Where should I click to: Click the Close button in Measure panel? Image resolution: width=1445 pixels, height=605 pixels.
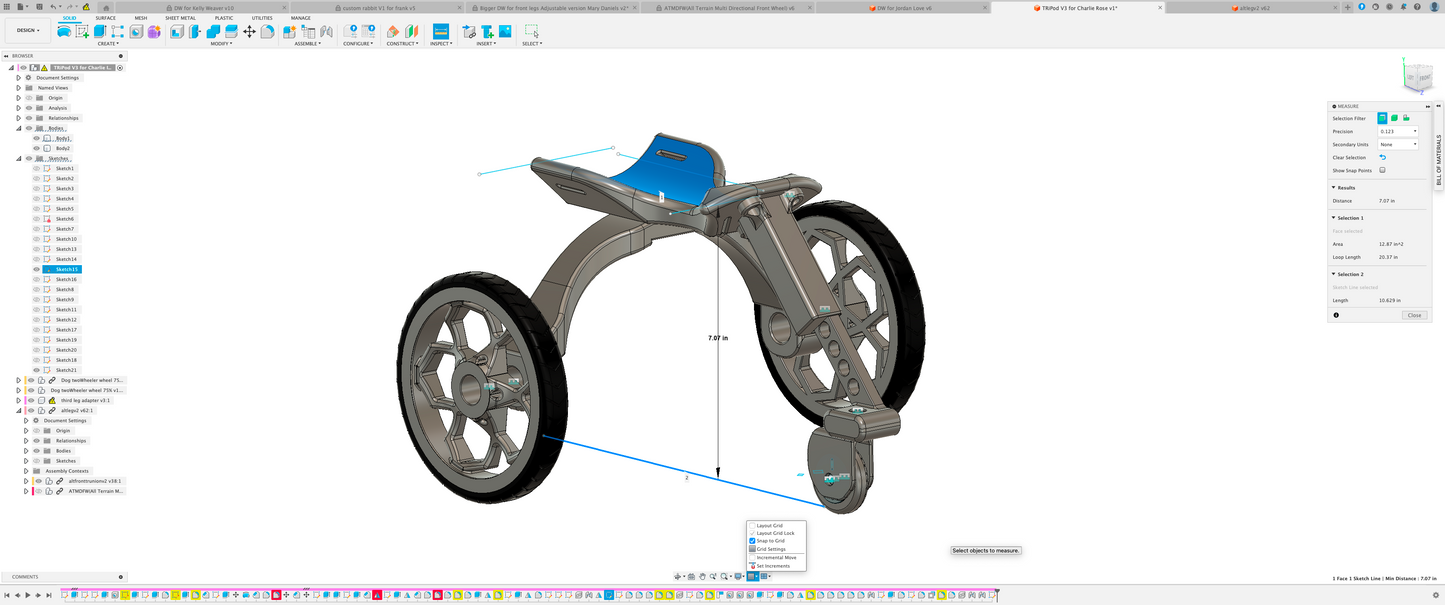point(1413,315)
